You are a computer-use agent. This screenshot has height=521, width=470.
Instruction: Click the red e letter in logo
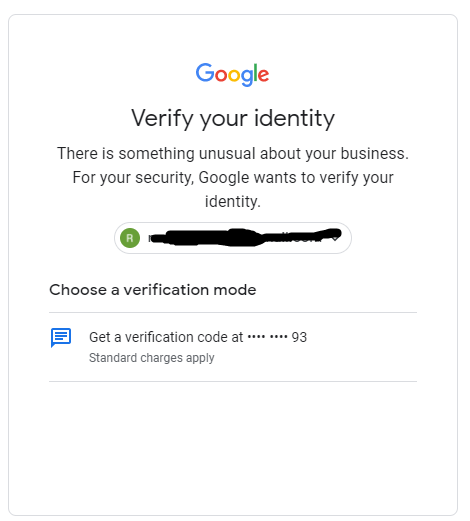click(x=263, y=75)
